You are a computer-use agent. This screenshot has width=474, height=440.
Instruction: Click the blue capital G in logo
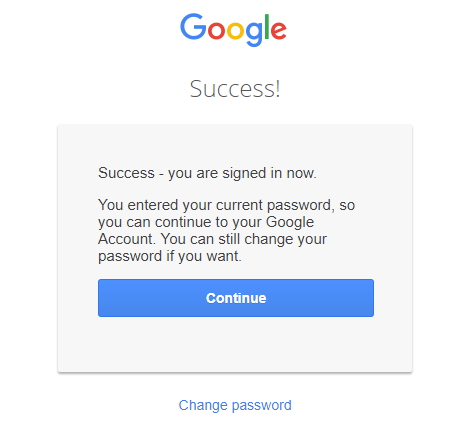193,26
